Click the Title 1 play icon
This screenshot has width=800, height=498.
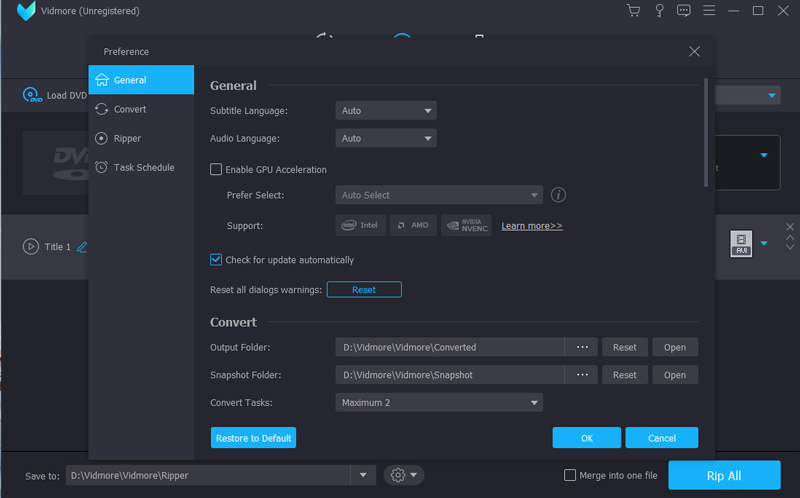[x=31, y=246]
